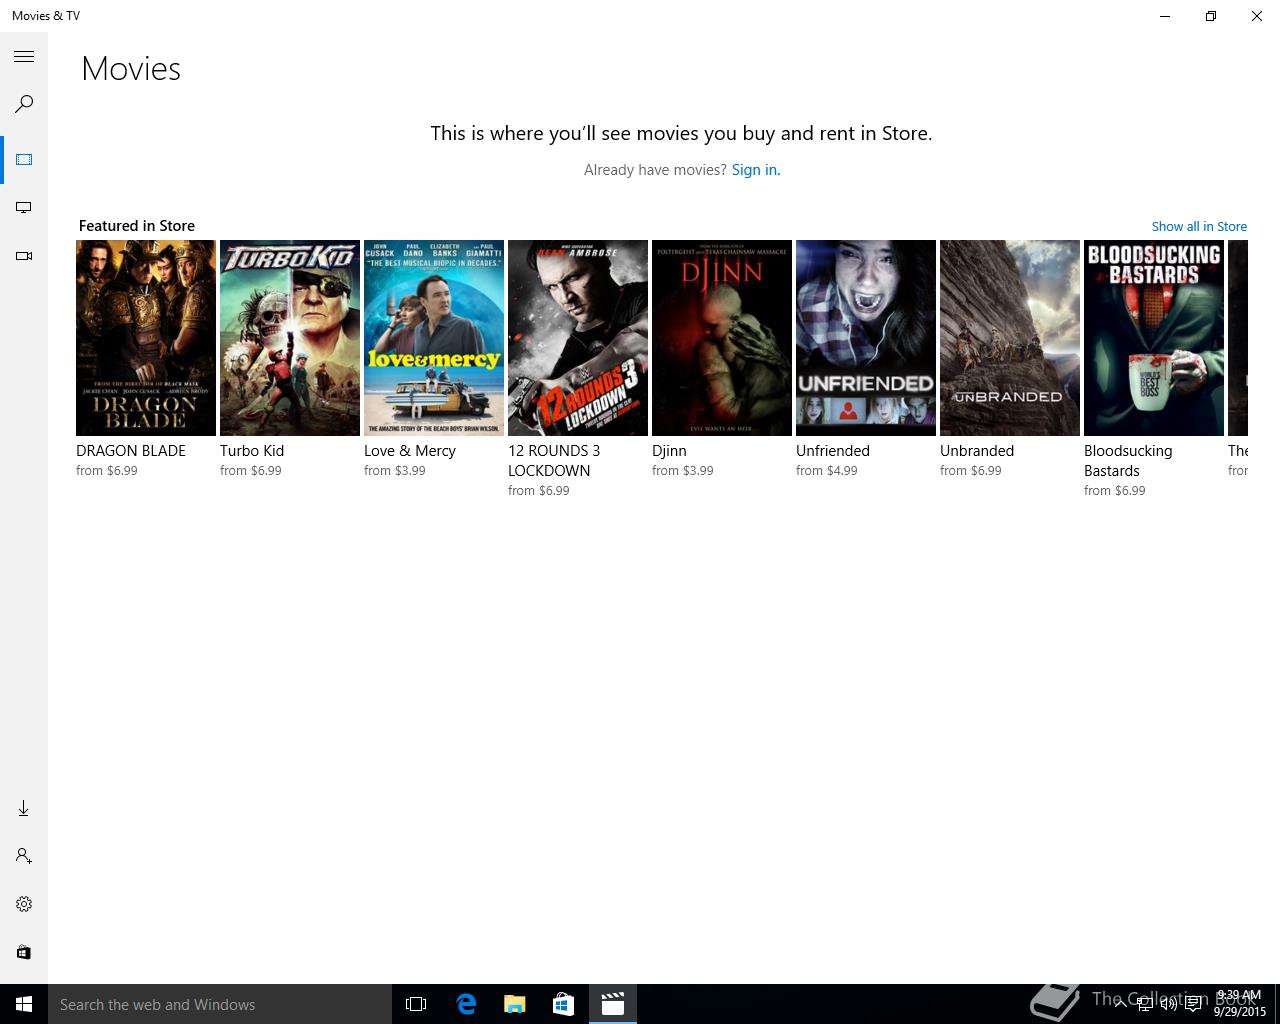Click the Search the web and Windows box

tap(220, 1004)
